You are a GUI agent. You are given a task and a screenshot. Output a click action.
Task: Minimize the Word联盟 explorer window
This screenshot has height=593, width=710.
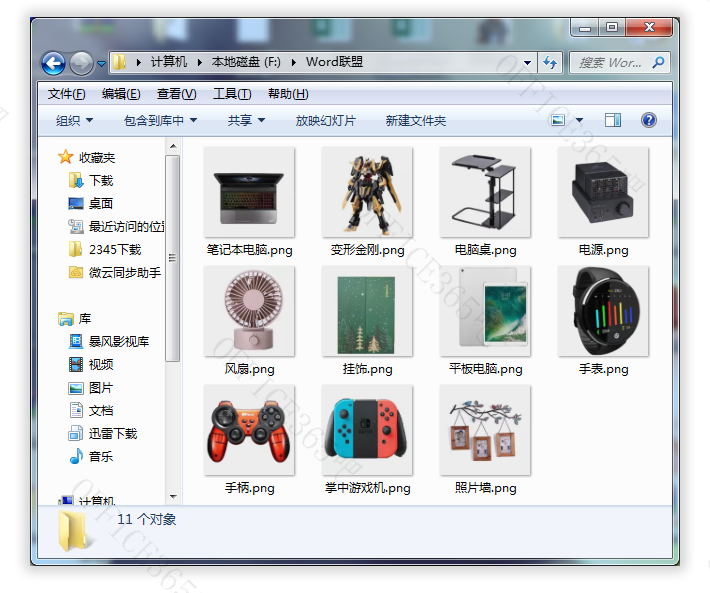tap(585, 28)
